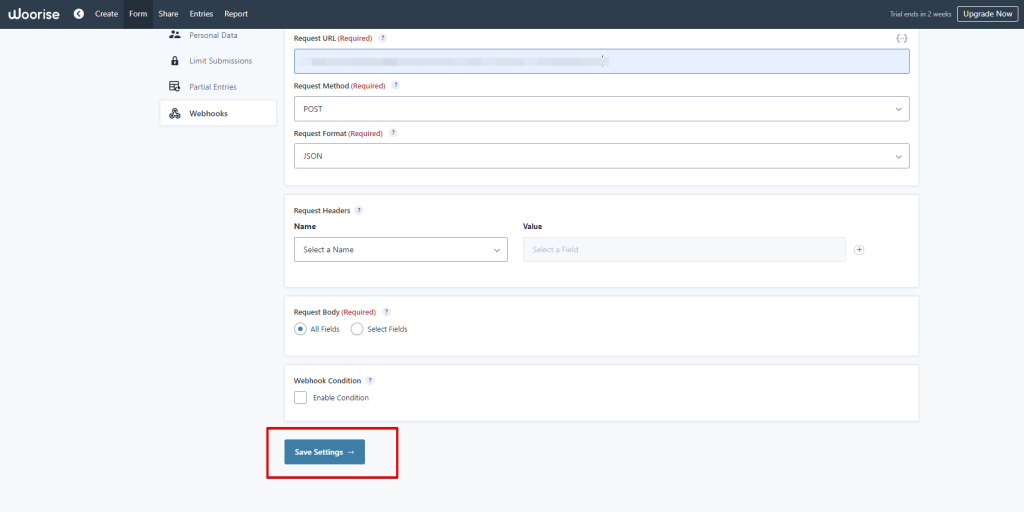1024x512 pixels.
Task: Click the merge tags braces icon
Action: (901, 38)
